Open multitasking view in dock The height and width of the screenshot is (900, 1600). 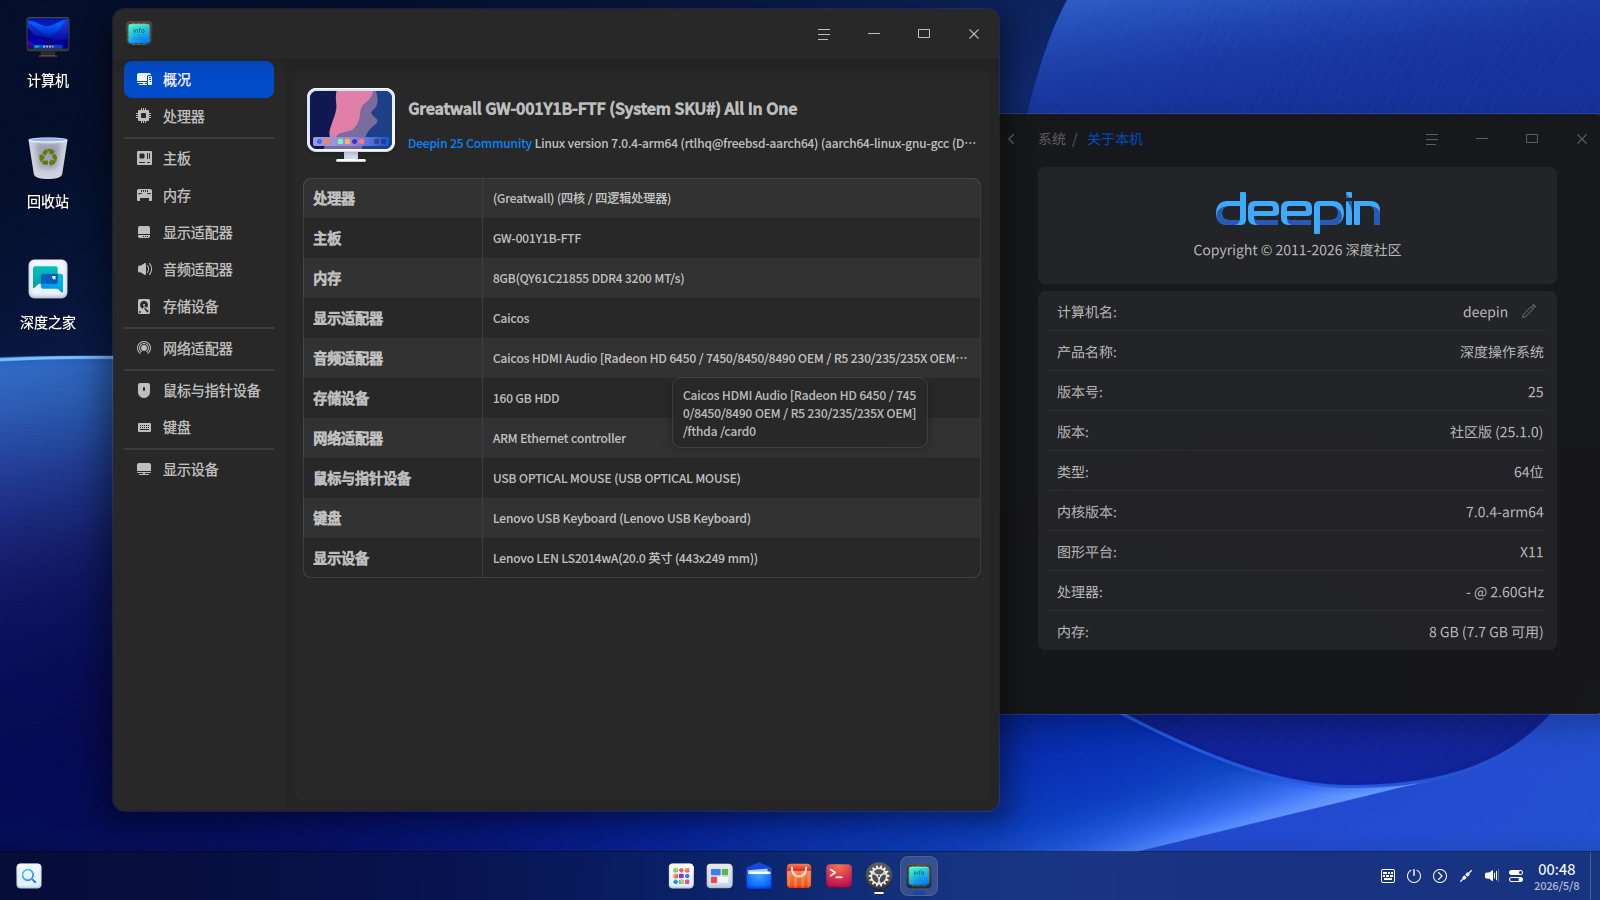coord(720,876)
